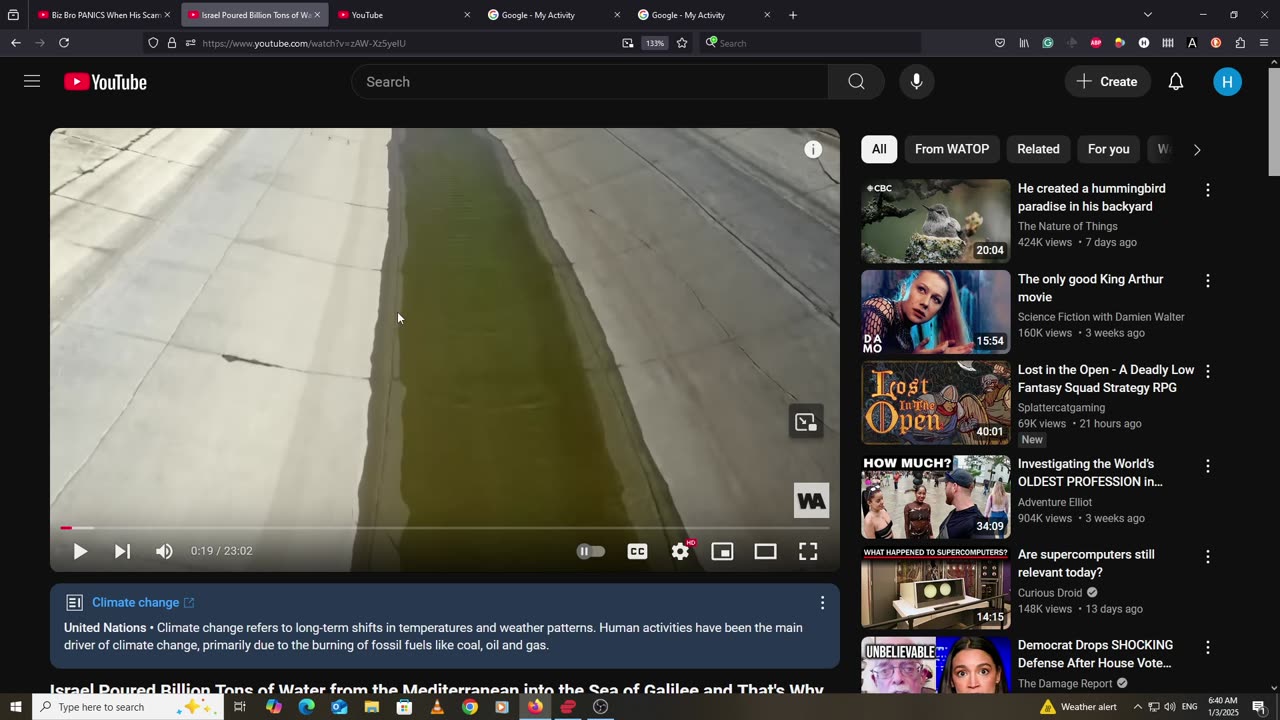
Task: Open the Grammarly extension icon
Action: [1047, 43]
